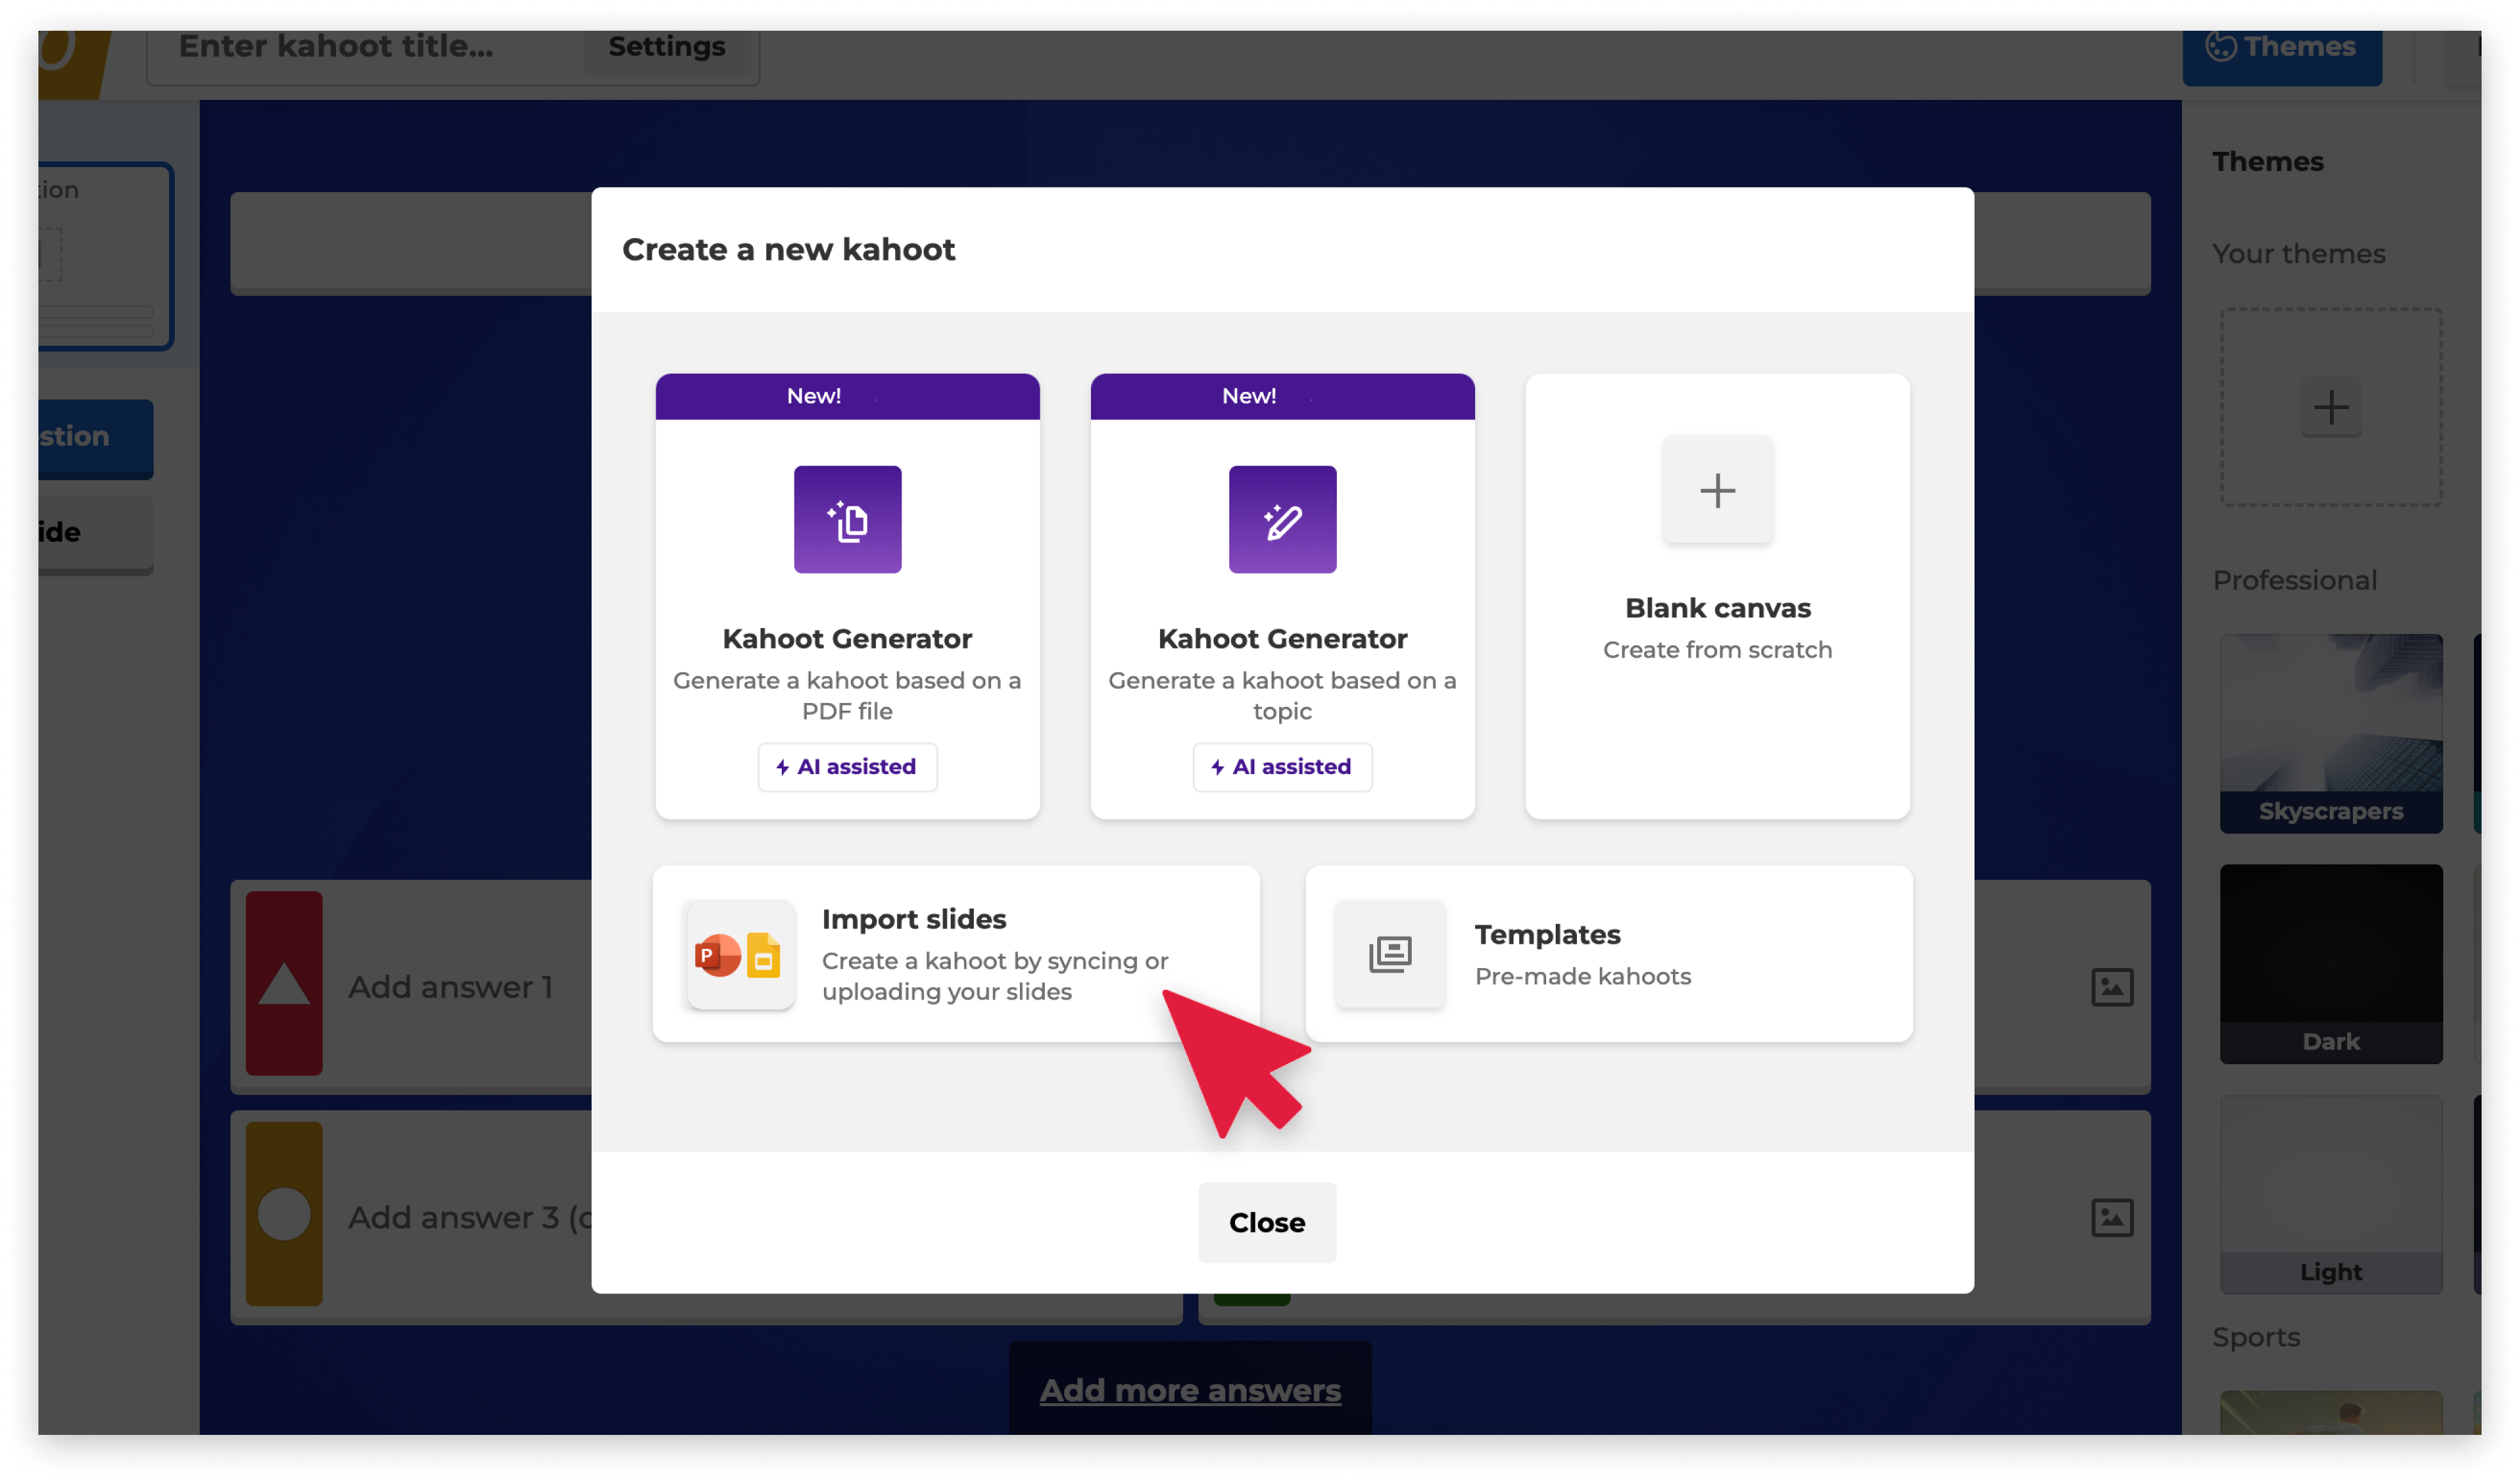Click the PowerPoint and Slides import icon
Viewport: 2520px width, 1481px height.
point(741,954)
